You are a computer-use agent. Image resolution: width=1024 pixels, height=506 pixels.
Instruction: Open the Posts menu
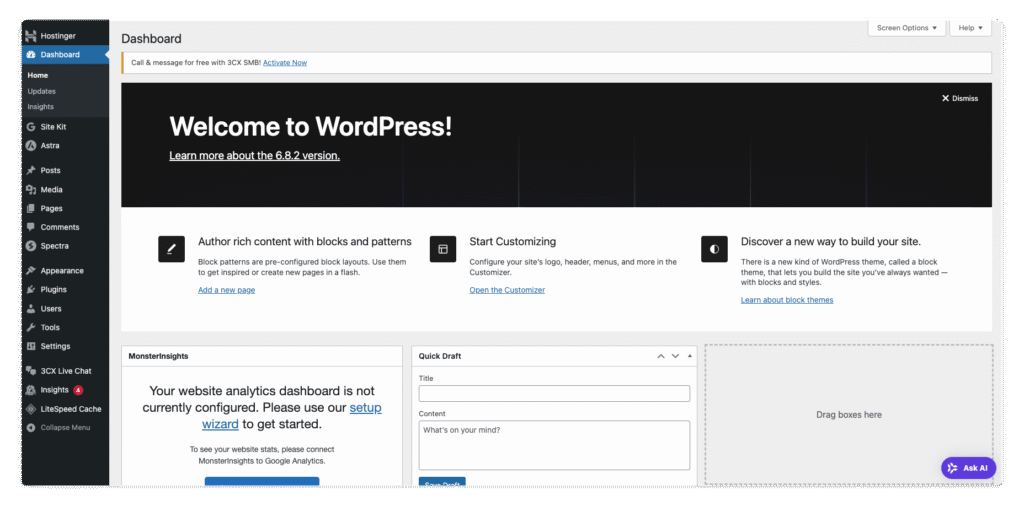pos(65,170)
